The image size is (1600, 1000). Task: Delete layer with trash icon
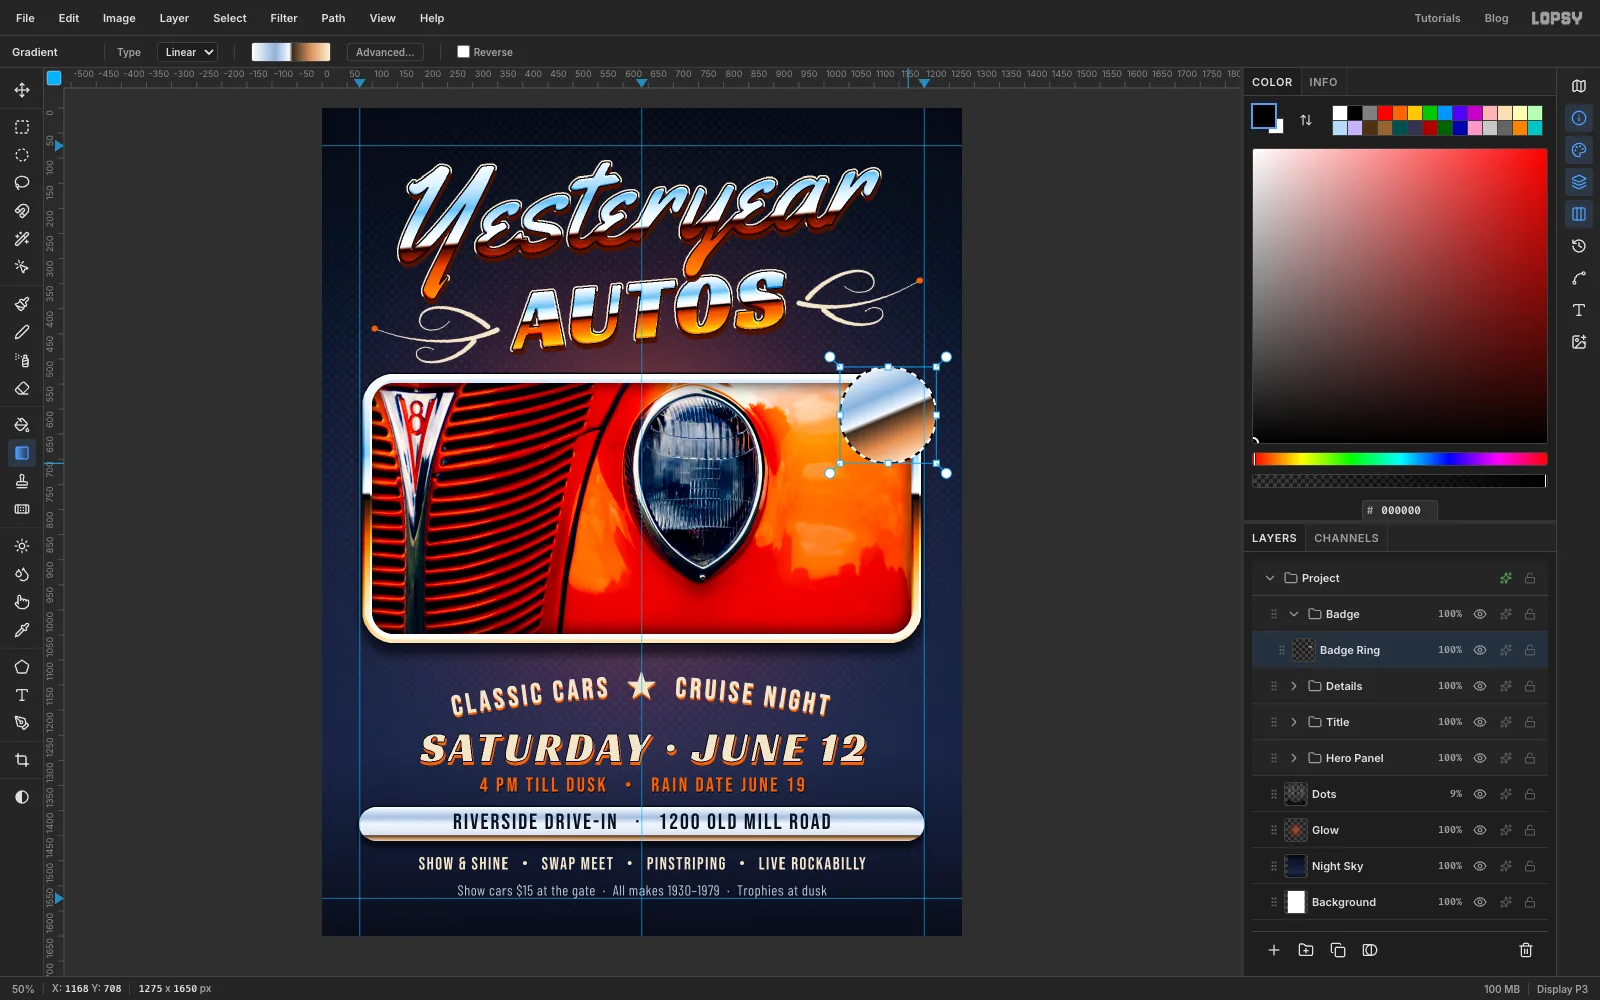[x=1526, y=950]
